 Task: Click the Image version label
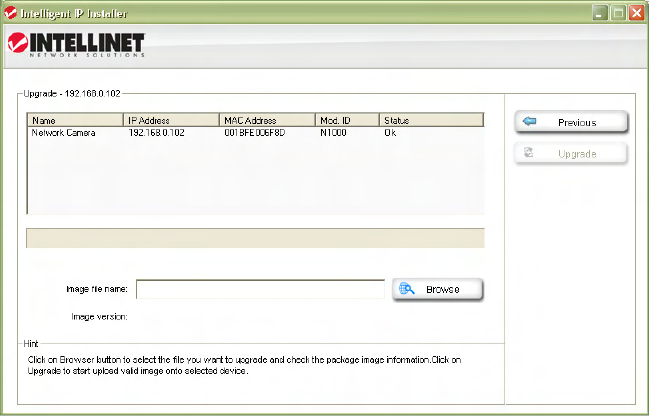[99, 317]
